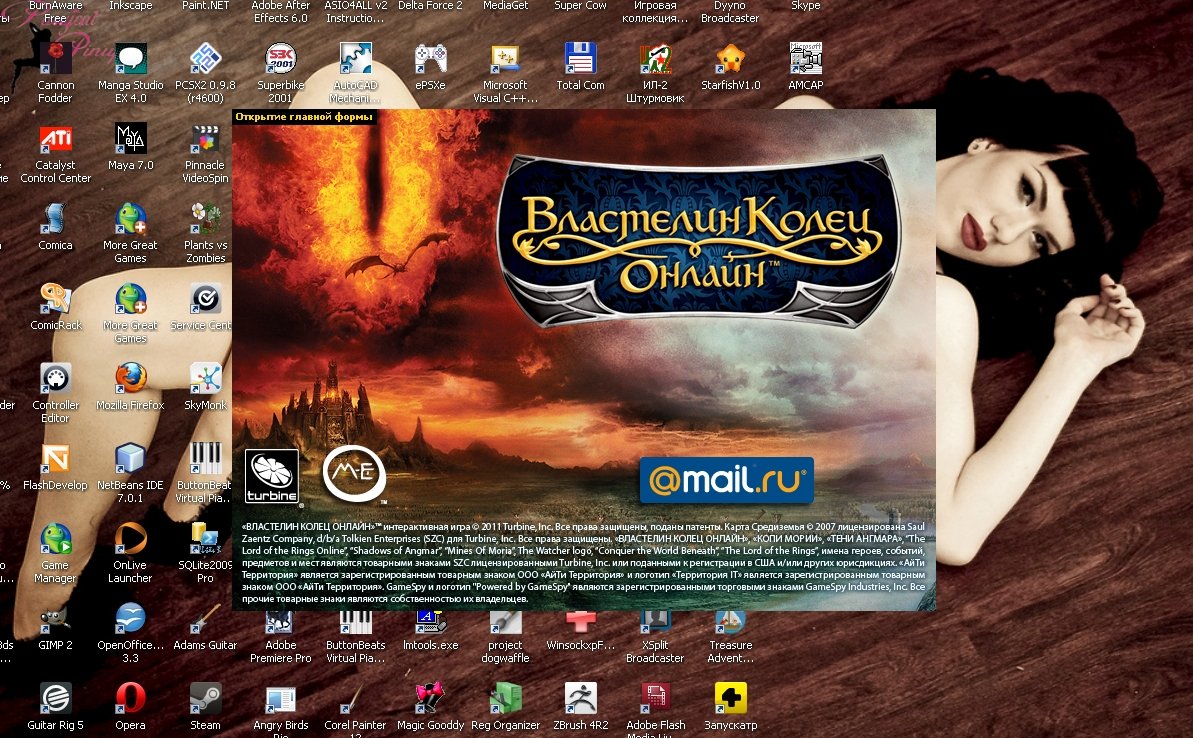This screenshot has height=738, width=1193.
Task: Select the Adams Guitar shortcut
Action: tap(205, 619)
